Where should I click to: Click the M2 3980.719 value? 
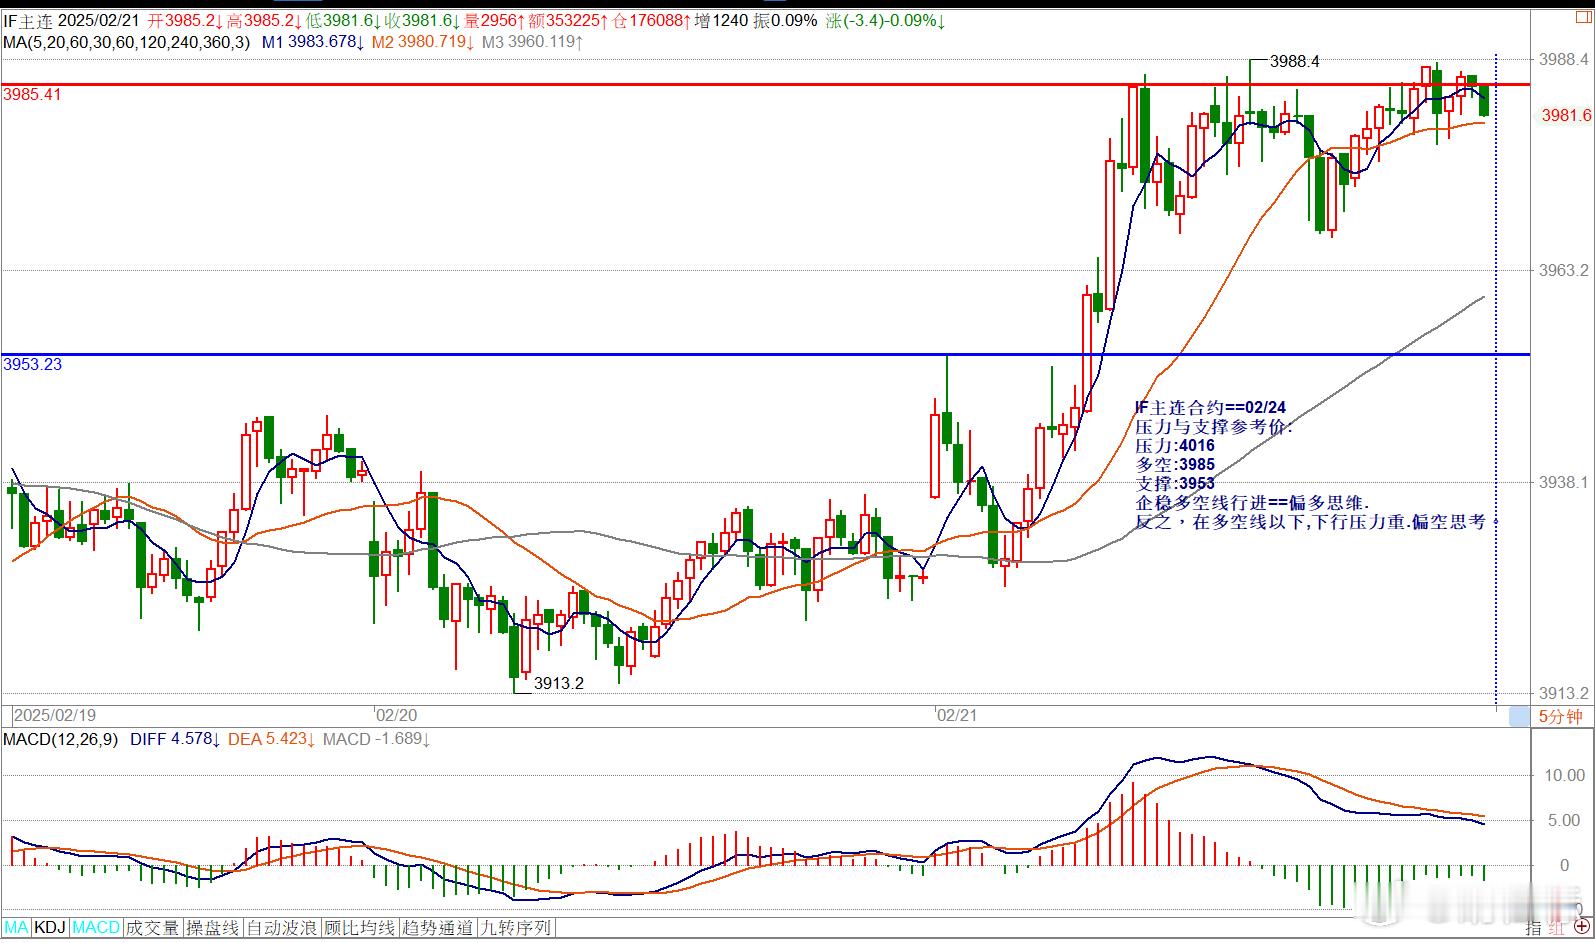tap(423, 42)
